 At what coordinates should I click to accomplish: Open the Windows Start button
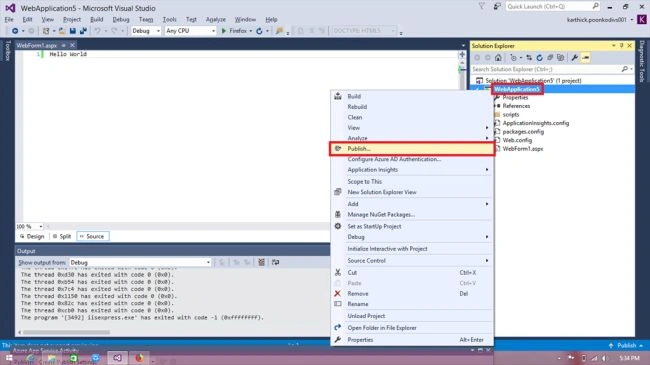tap(9, 358)
